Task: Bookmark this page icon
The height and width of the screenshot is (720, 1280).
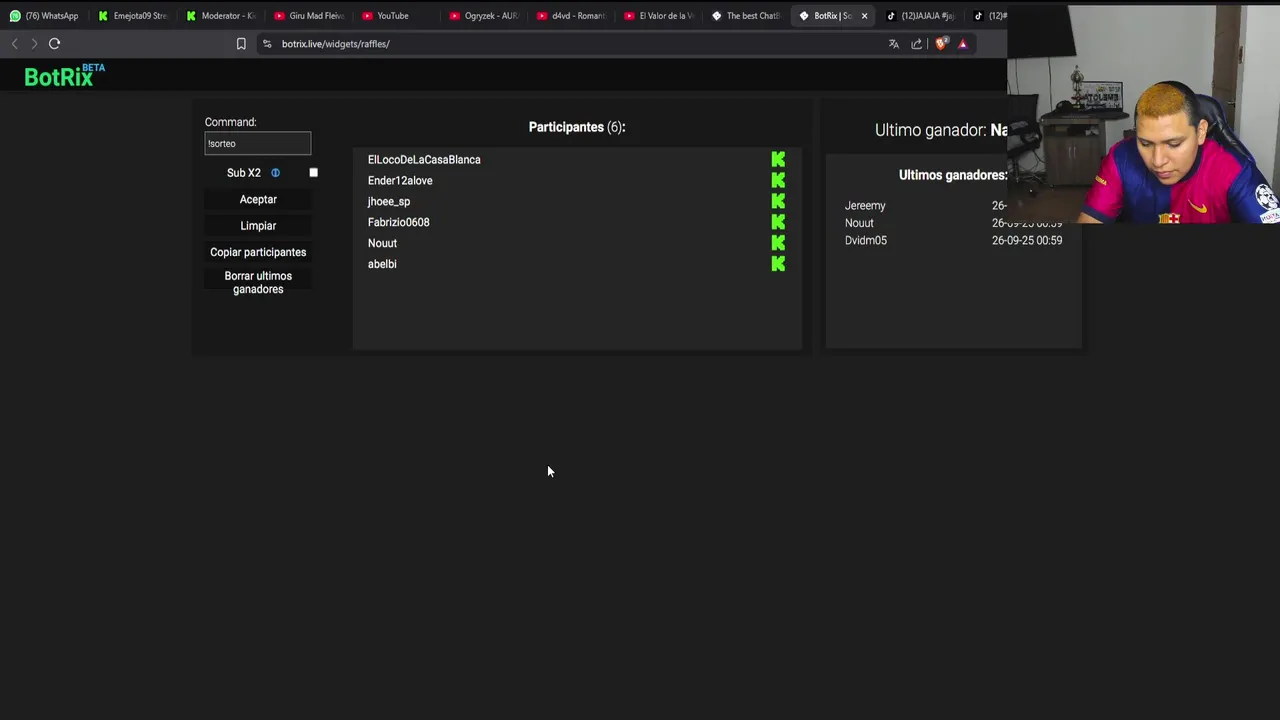Action: point(241,44)
